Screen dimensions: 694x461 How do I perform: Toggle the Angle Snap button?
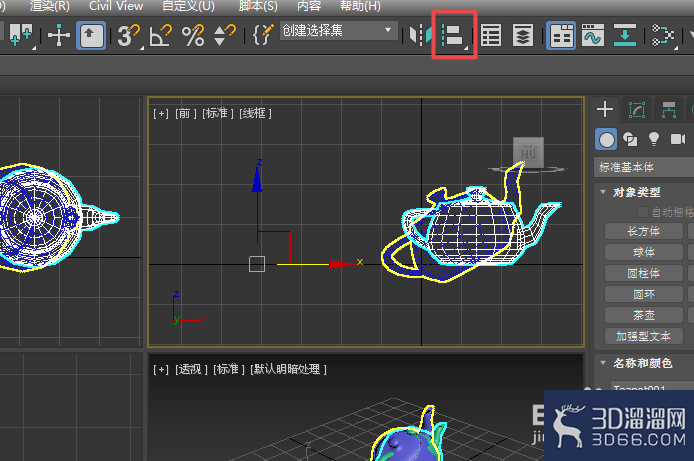[x=161, y=35]
